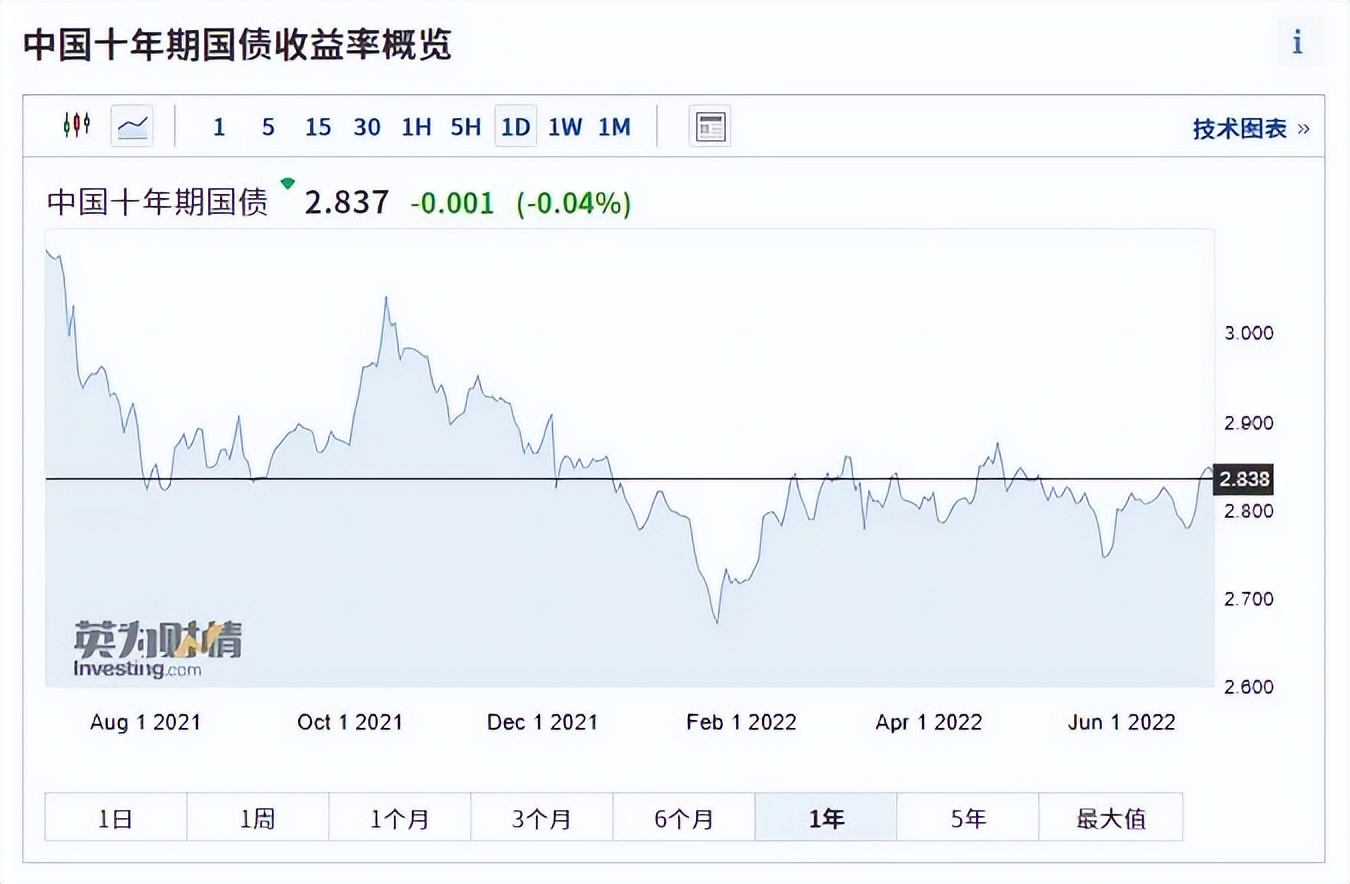The height and width of the screenshot is (884, 1350).
Task: Select the line chart type icon
Action: tap(131, 126)
